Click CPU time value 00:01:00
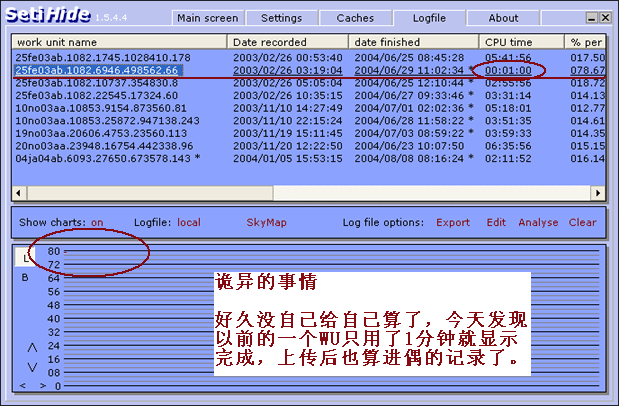 click(508, 70)
